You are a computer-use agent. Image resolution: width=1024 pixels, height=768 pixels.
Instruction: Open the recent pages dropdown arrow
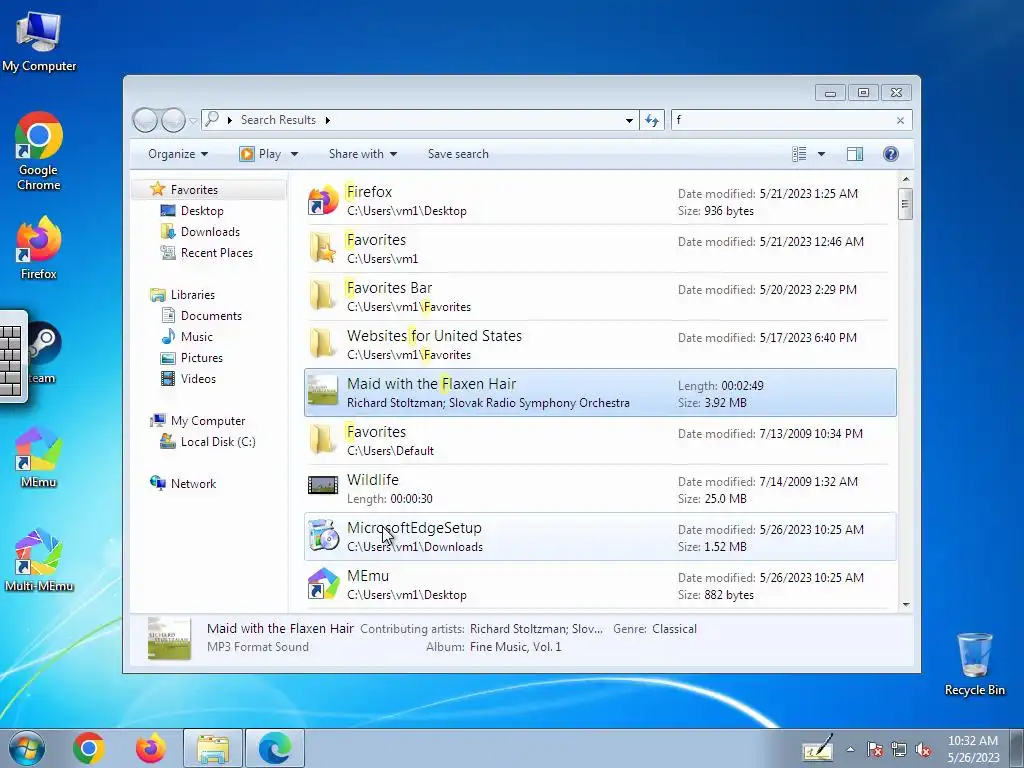tap(193, 121)
